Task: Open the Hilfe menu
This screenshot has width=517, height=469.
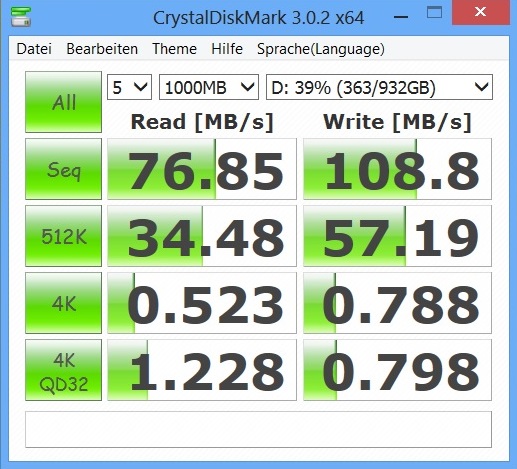Action: [x=227, y=49]
